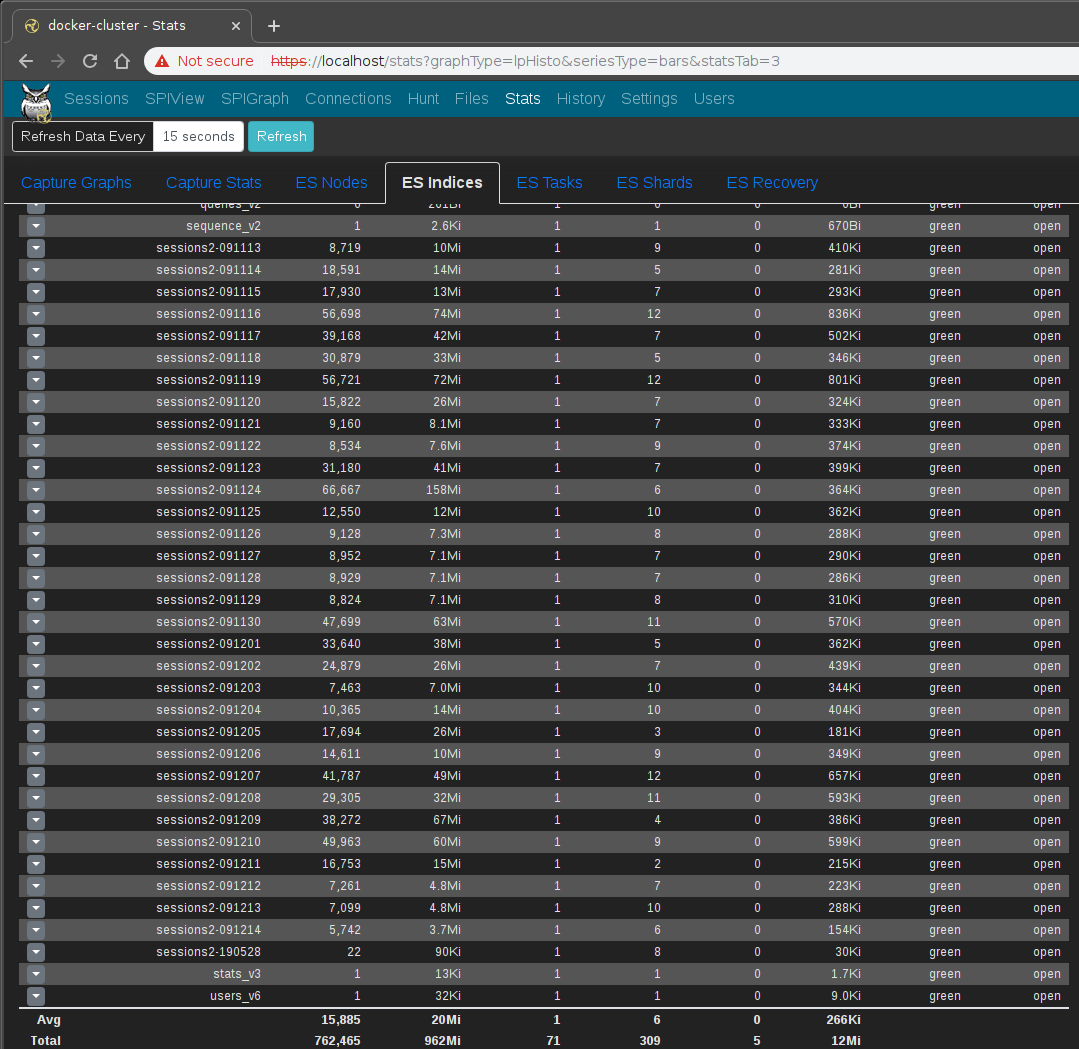Click the browser forward arrow
This screenshot has width=1079, height=1049.
[x=57, y=61]
